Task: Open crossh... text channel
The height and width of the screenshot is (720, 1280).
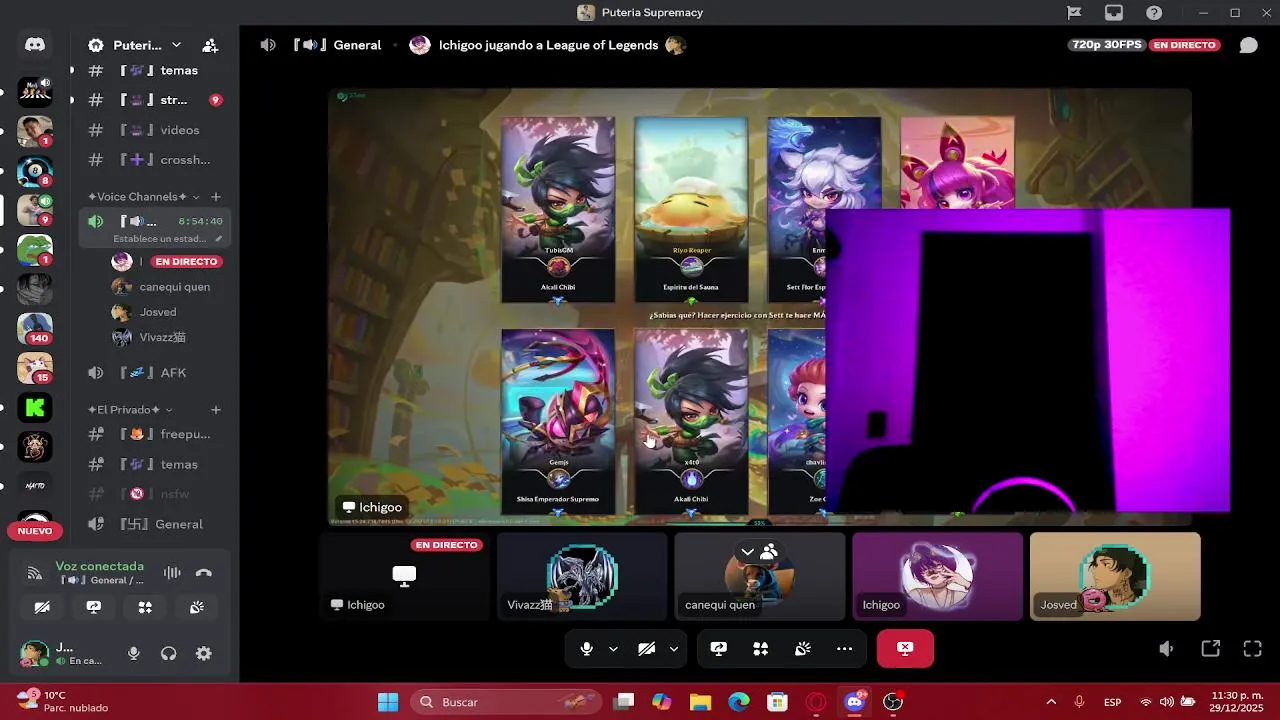Action: pos(155,160)
